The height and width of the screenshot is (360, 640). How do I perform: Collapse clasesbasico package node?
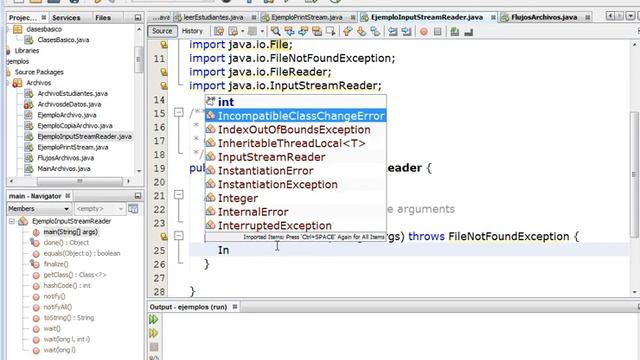[x=8, y=29]
